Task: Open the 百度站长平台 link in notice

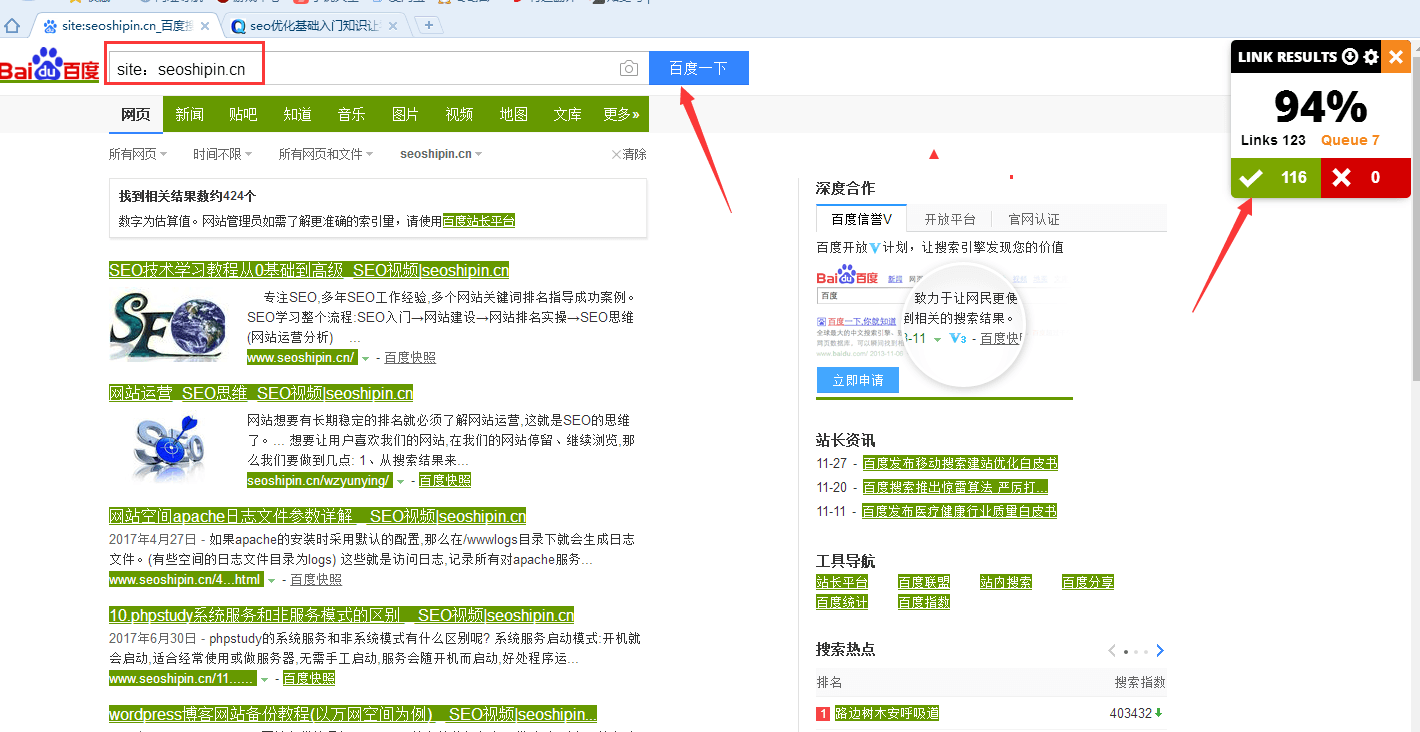Action: [479, 221]
